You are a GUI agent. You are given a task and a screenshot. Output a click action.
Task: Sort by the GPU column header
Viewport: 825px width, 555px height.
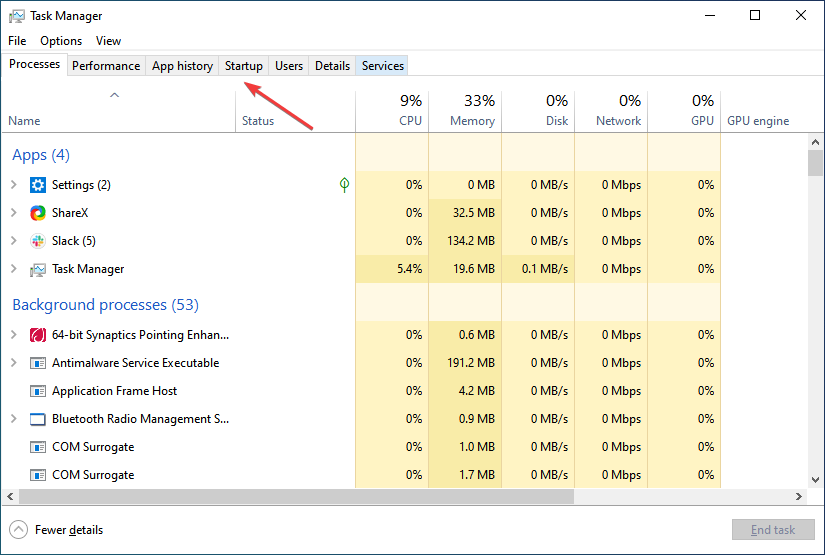[x=684, y=111]
